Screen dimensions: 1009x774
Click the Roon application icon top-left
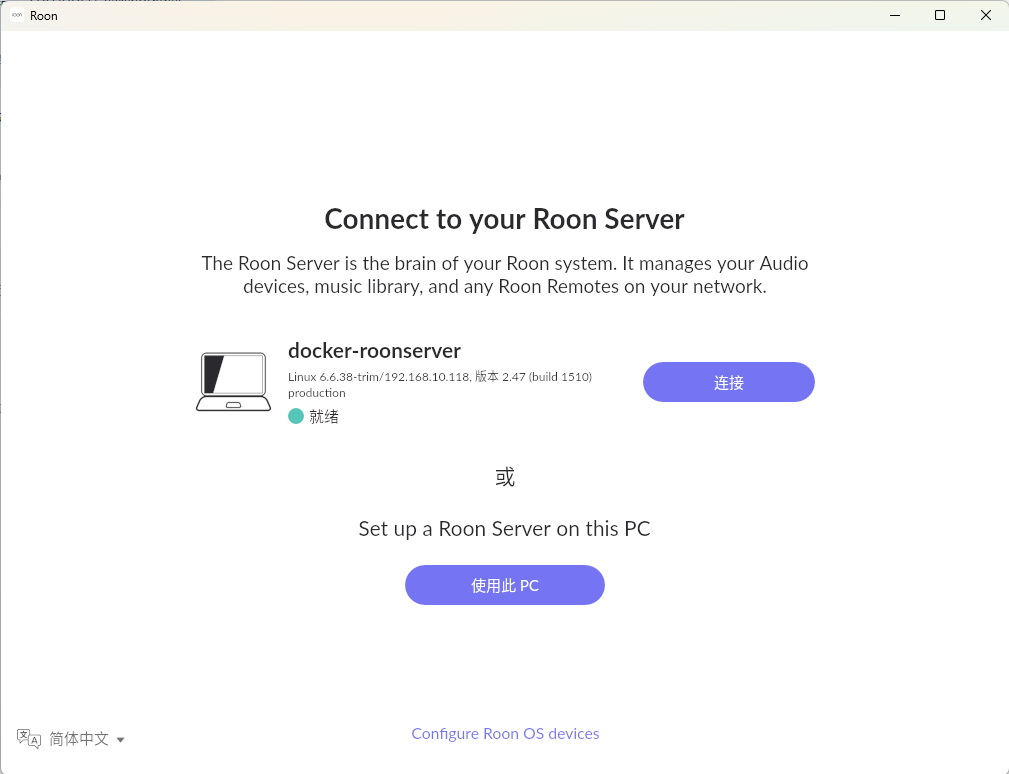15,15
